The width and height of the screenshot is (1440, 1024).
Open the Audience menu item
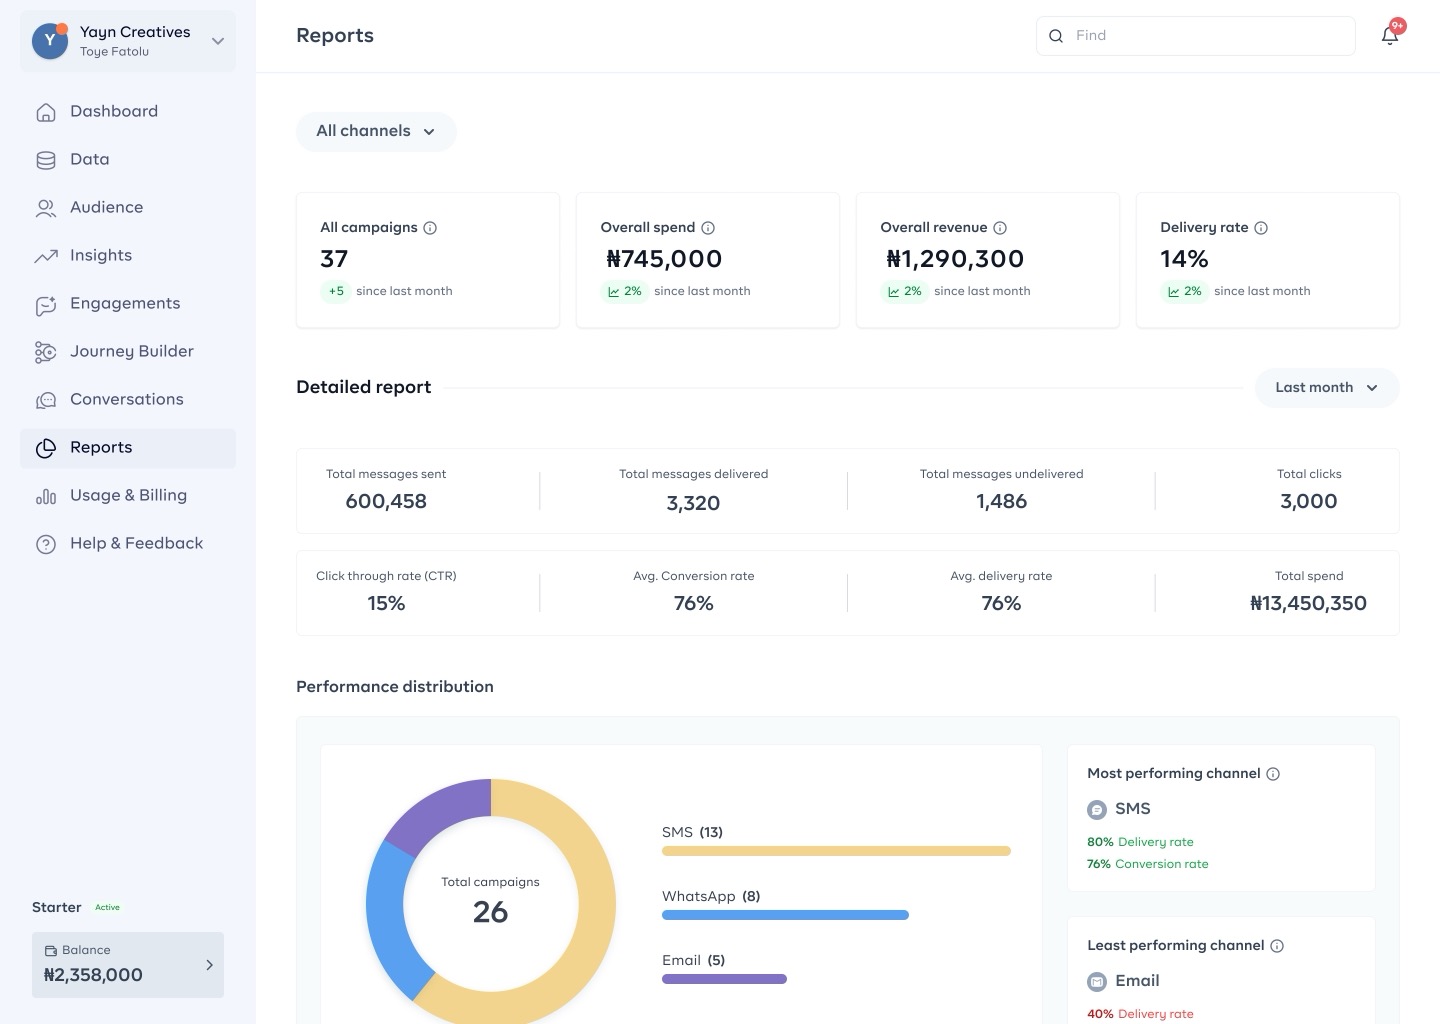[x=128, y=208]
